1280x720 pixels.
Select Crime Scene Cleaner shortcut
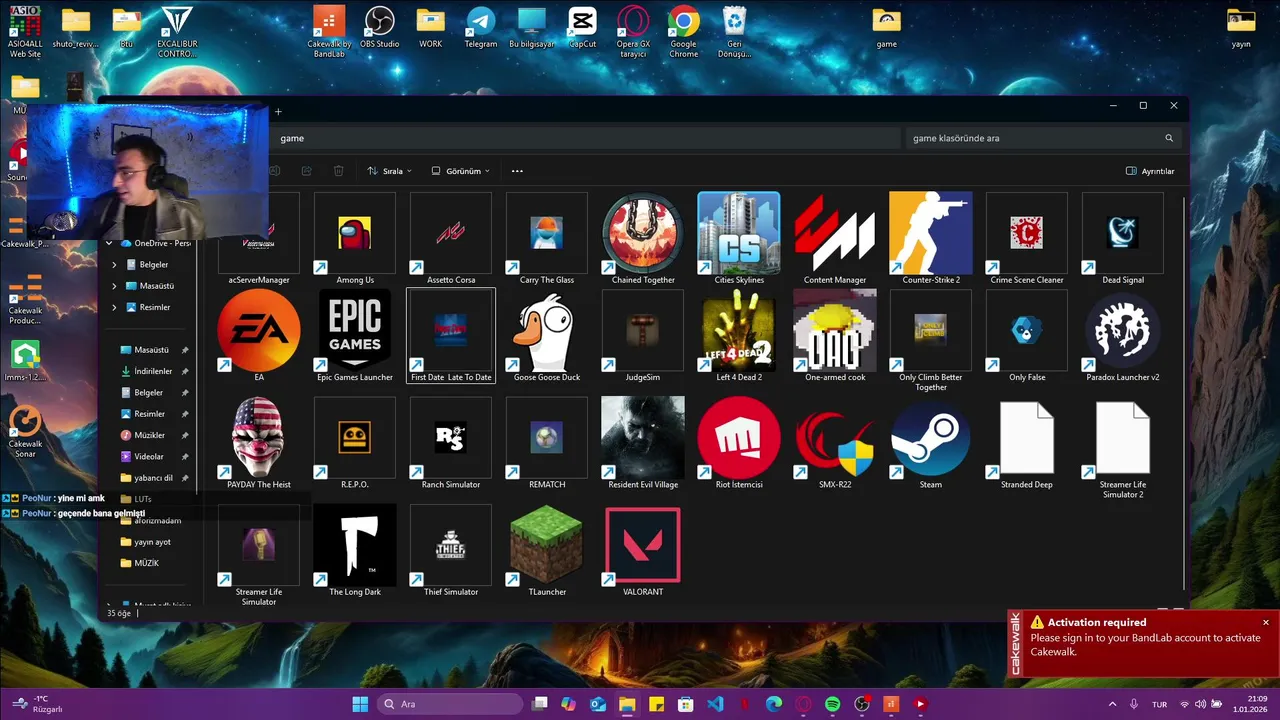[x=1027, y=233]
